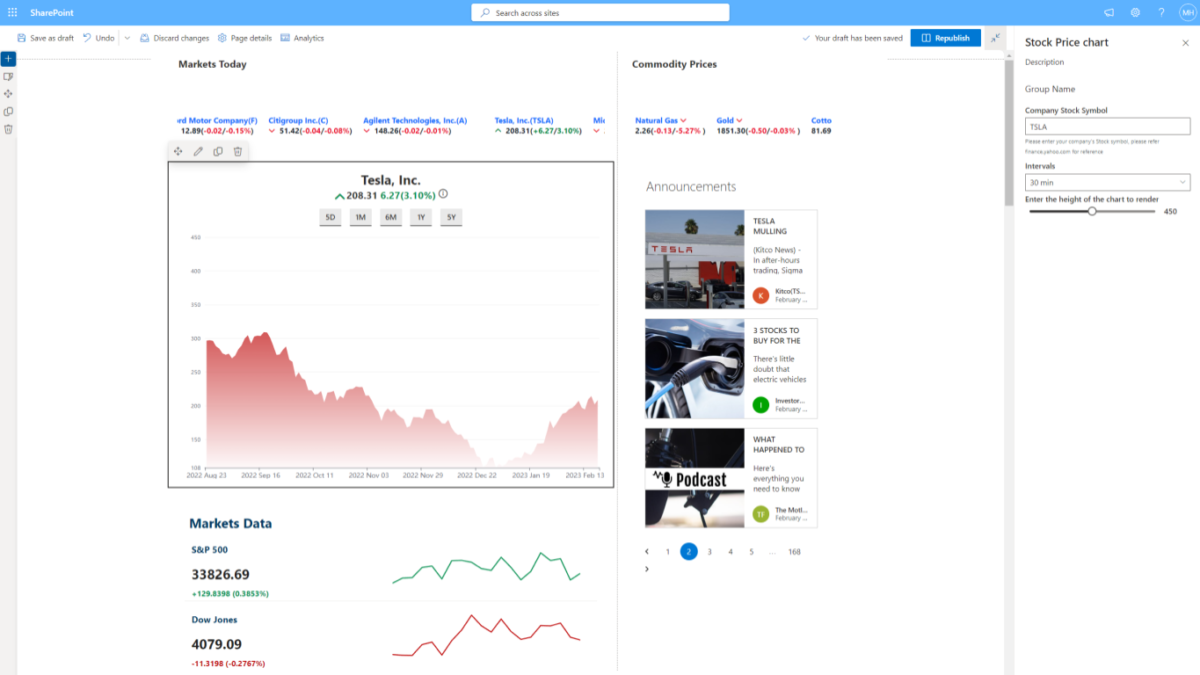Open the Intervals dropdown showing 30 min
The height and width of the screenshot is (675, 1200).
click(x=1107, y=183)
